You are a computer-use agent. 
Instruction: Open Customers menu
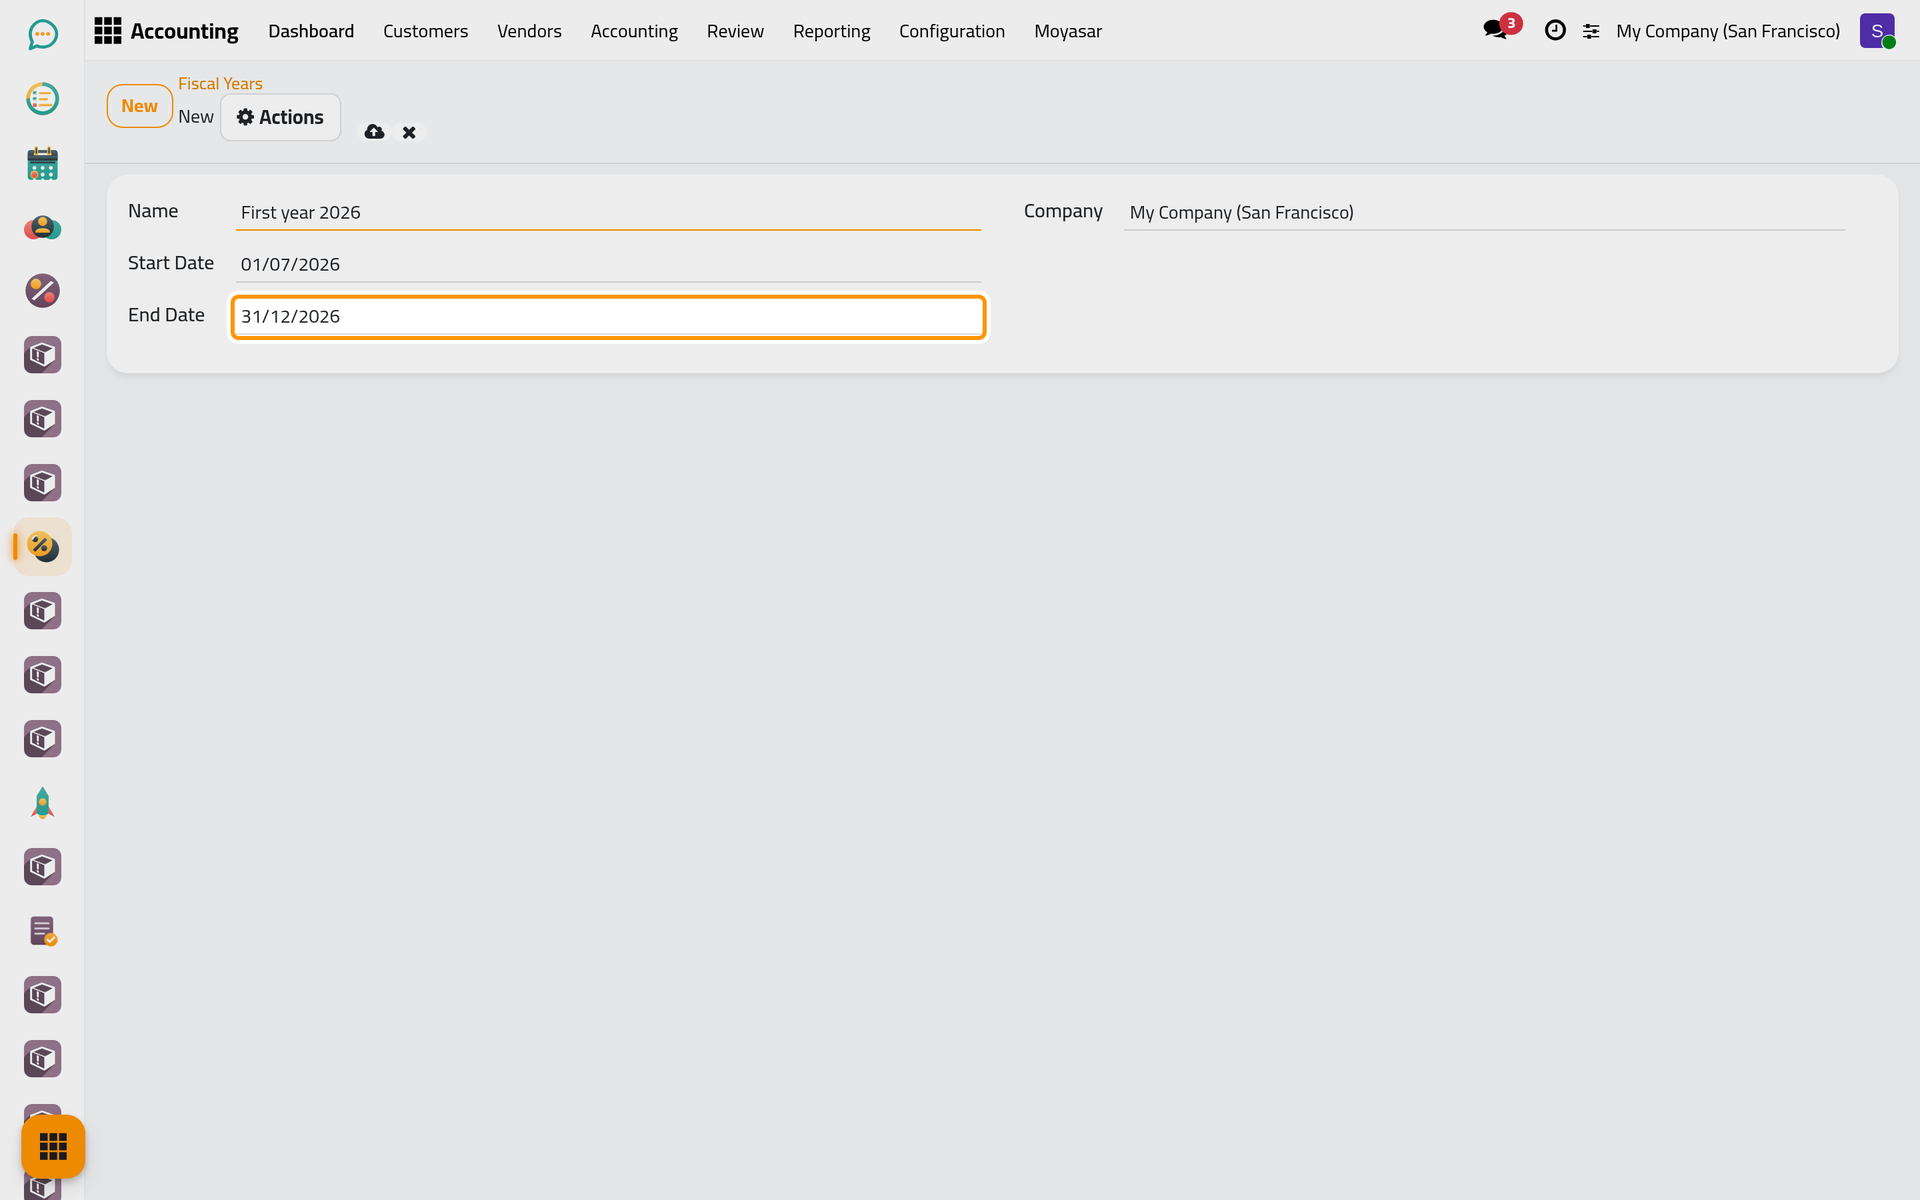[x=425, y=31]
